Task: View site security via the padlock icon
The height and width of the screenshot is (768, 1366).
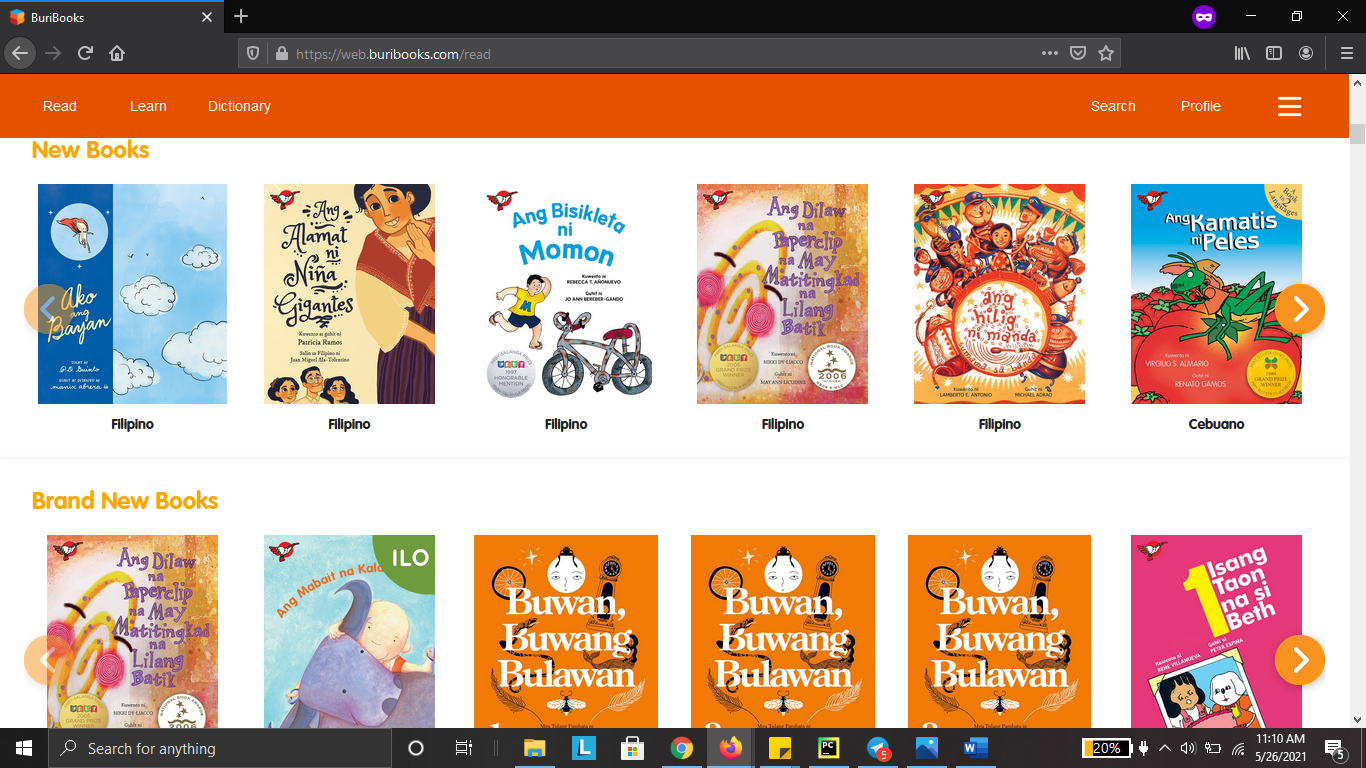Action: tap(281, 54)
